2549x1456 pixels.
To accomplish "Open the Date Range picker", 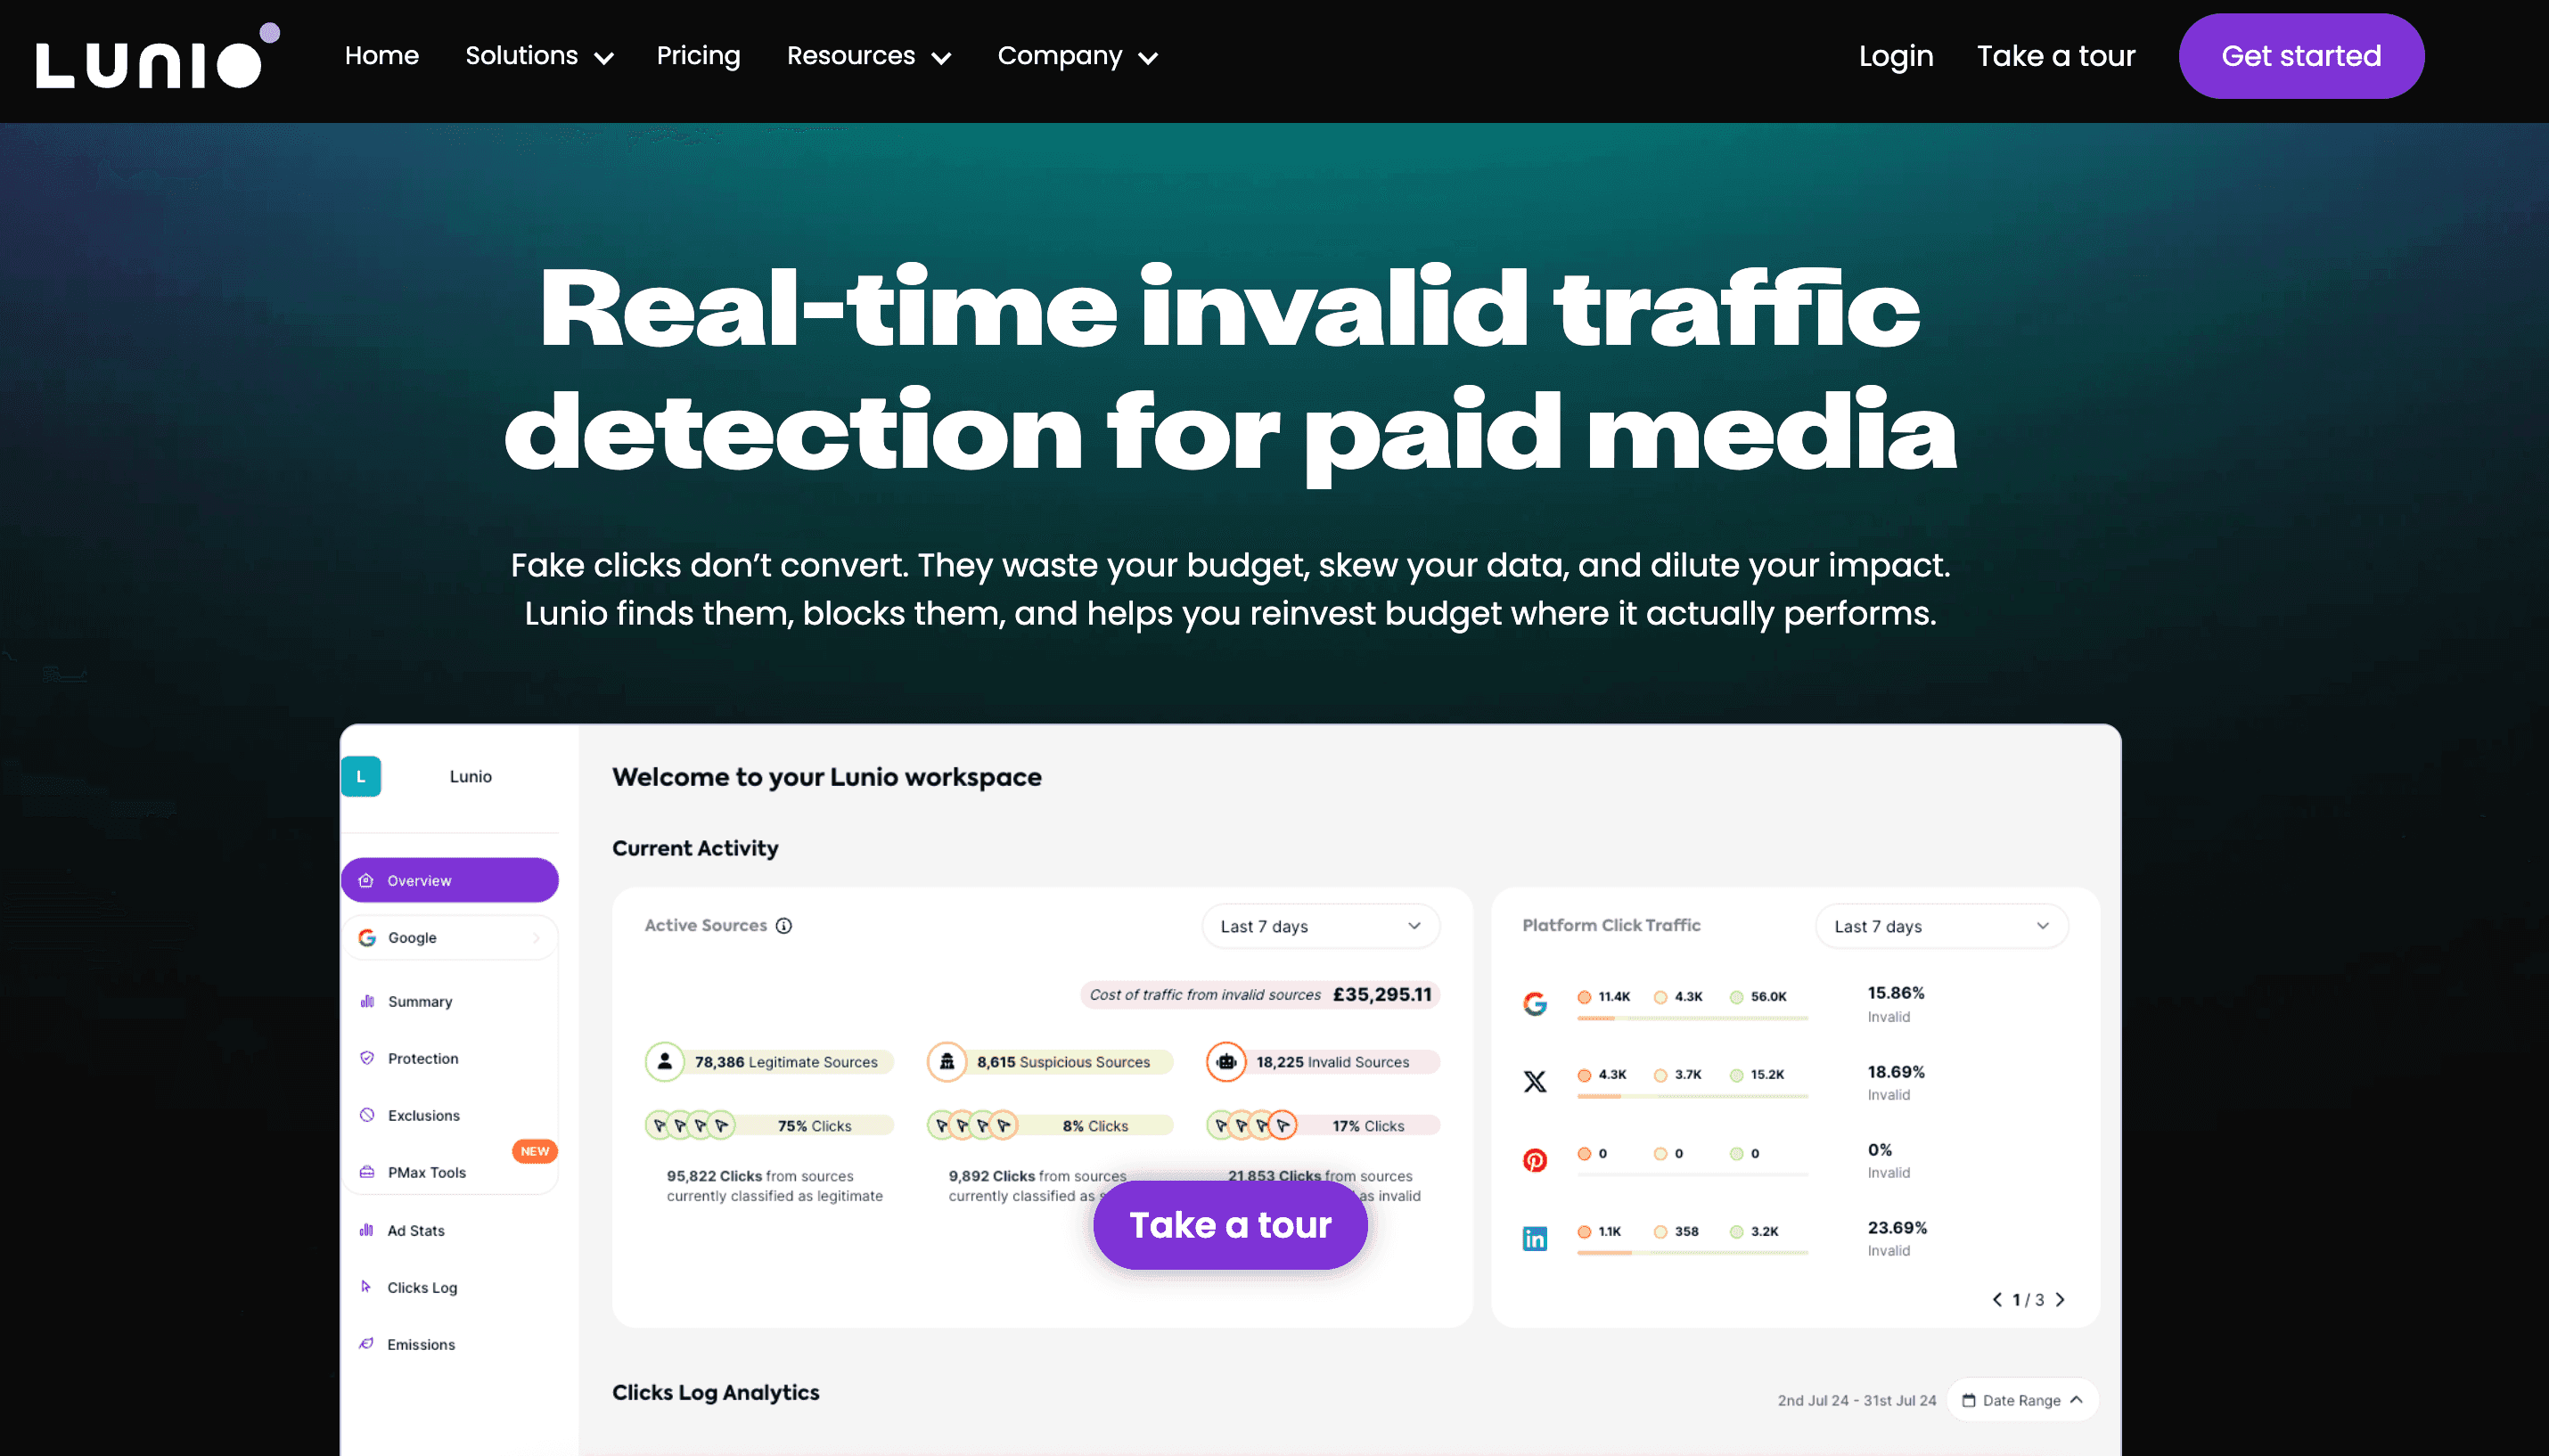I will click(x=2021, y=1399).
